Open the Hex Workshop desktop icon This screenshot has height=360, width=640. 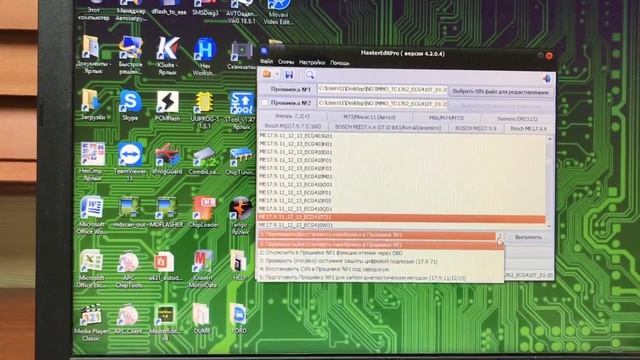click(x=205, y=57)
